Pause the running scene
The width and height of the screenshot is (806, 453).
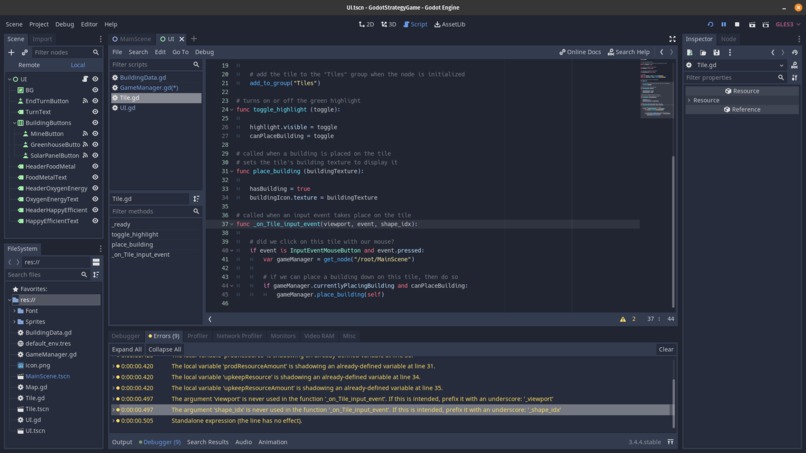(x=724, y=24)
